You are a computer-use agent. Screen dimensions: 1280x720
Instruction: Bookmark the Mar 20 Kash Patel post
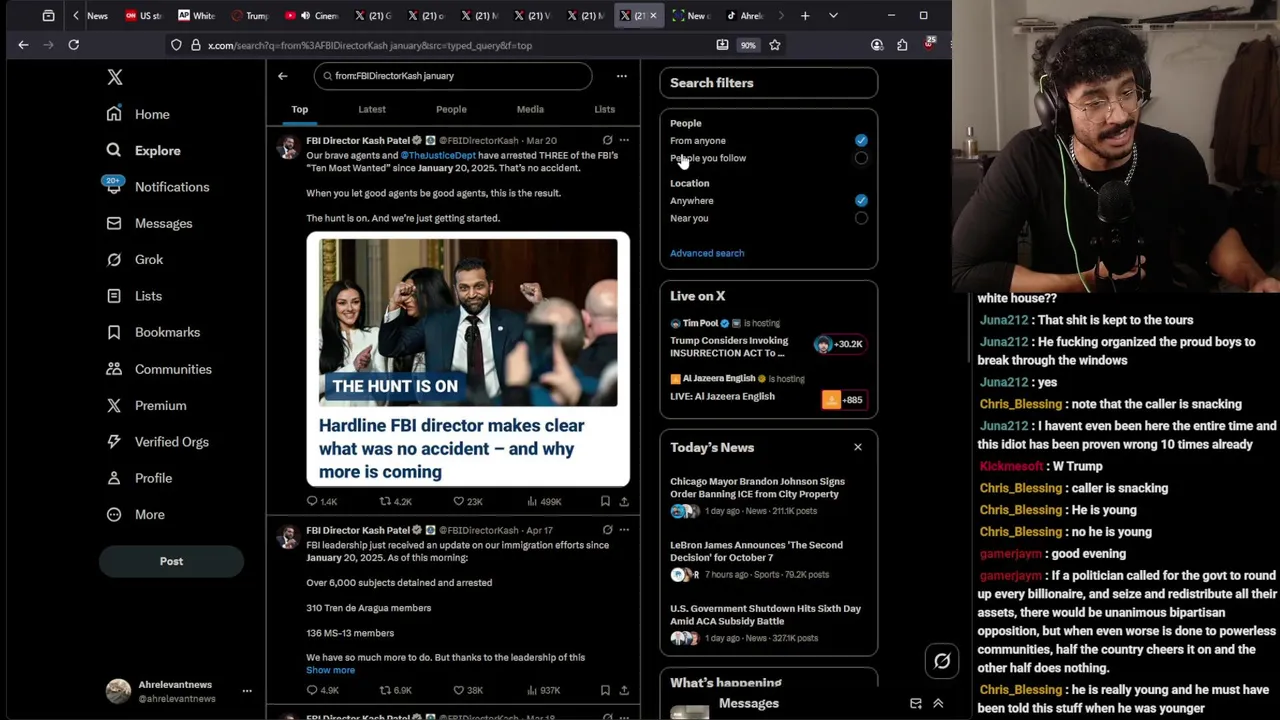(x=605, y=501)
